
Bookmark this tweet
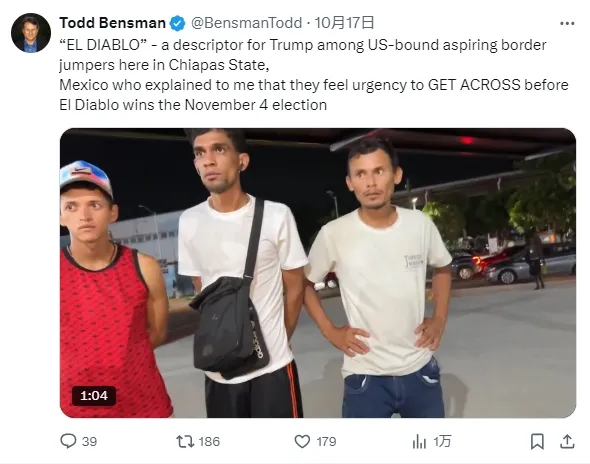[537, 441]
